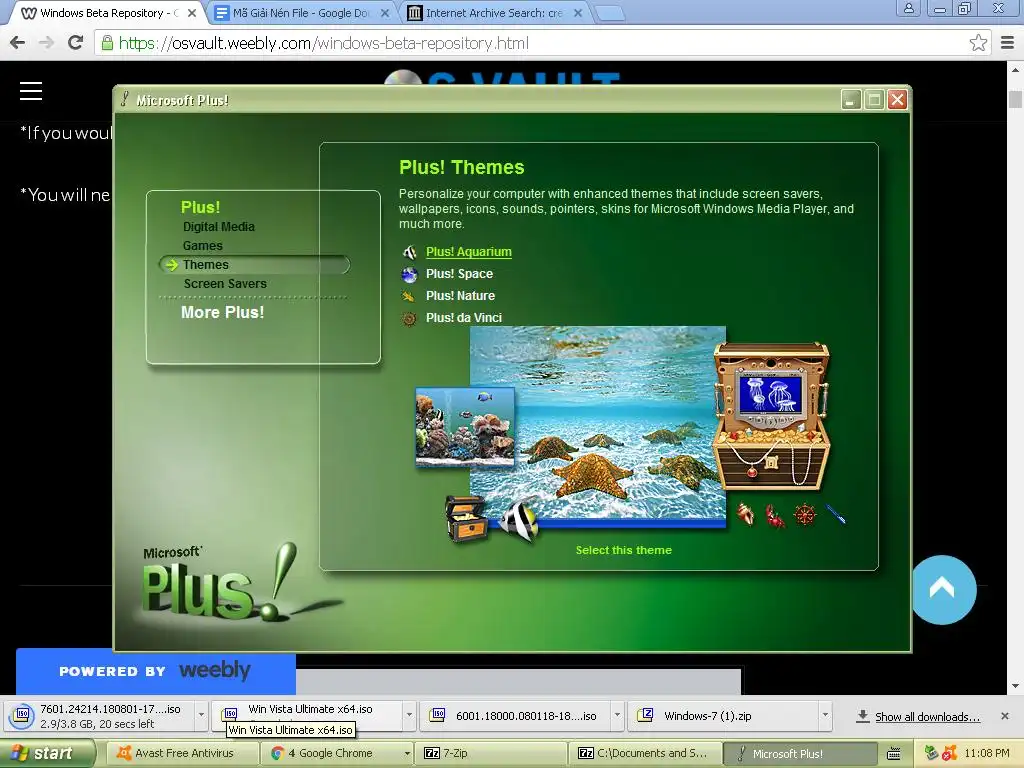Open the Windows-7 (1).zip download
The height and width of the screenshot is (768, 1024).
click(723, 716)
